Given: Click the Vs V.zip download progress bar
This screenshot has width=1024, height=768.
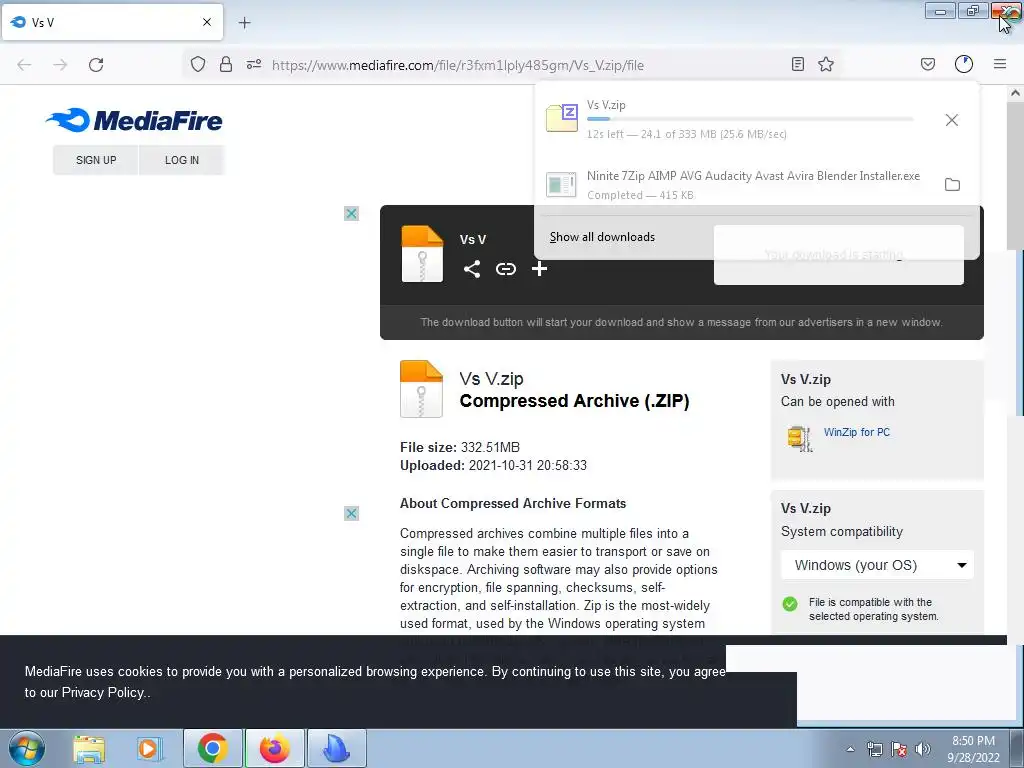Looking at the screenshot, I should (x=750, y=119).
